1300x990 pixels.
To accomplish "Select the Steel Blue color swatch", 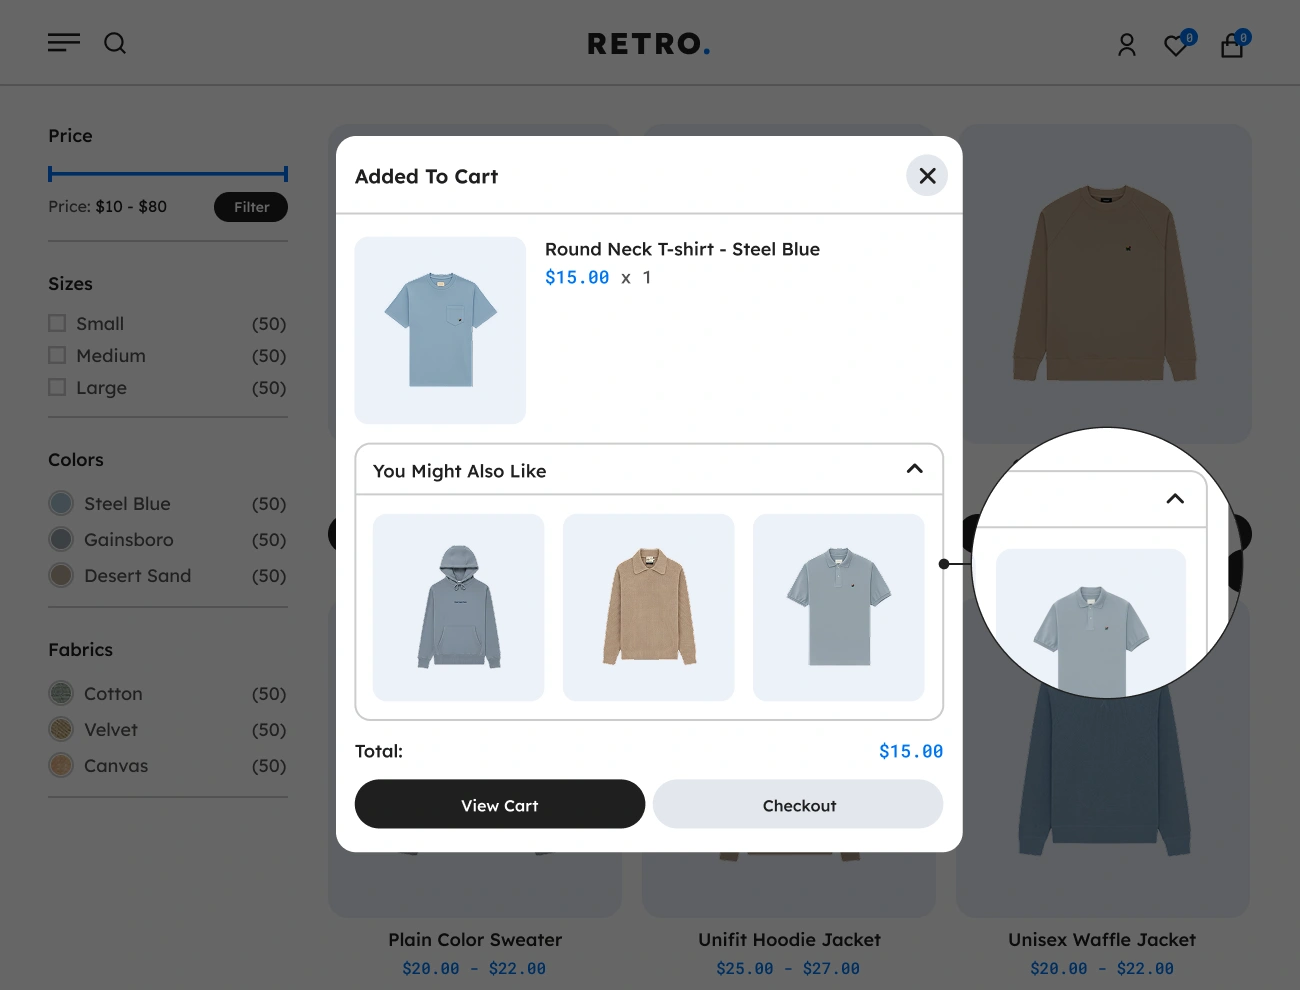I will 61,503.
